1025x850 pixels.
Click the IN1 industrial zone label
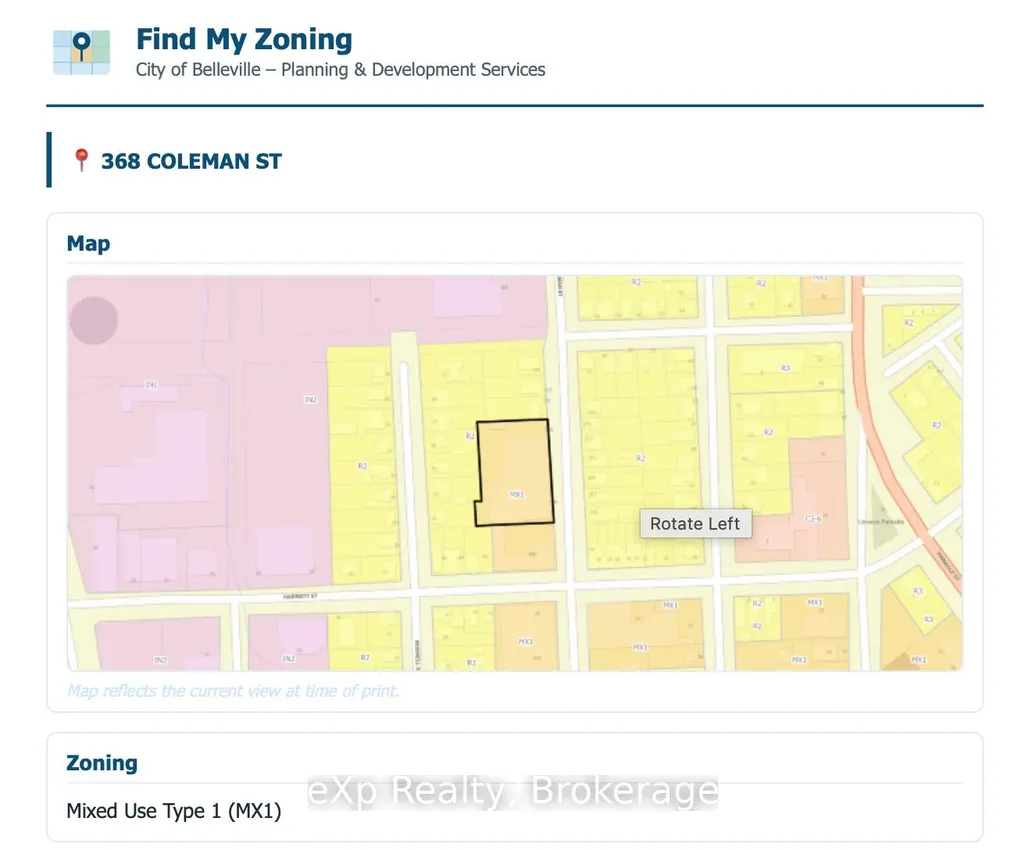click(151, 384)
